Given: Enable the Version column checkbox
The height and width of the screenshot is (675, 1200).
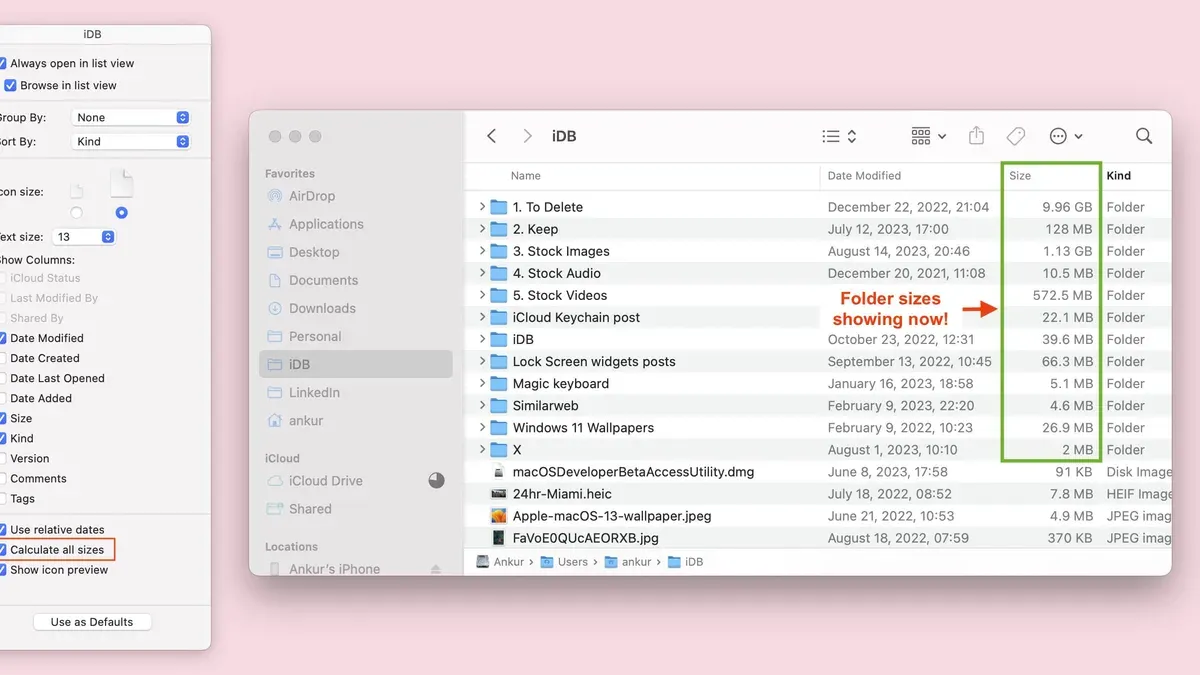Looking at the screenshot, I should [x=3, y=458].
